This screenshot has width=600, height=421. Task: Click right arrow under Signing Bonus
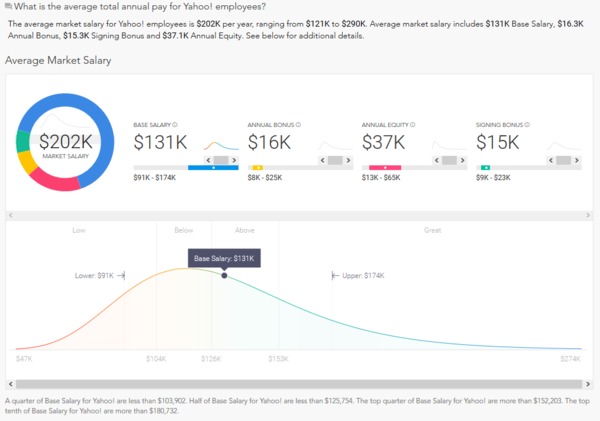click(577, 160)
